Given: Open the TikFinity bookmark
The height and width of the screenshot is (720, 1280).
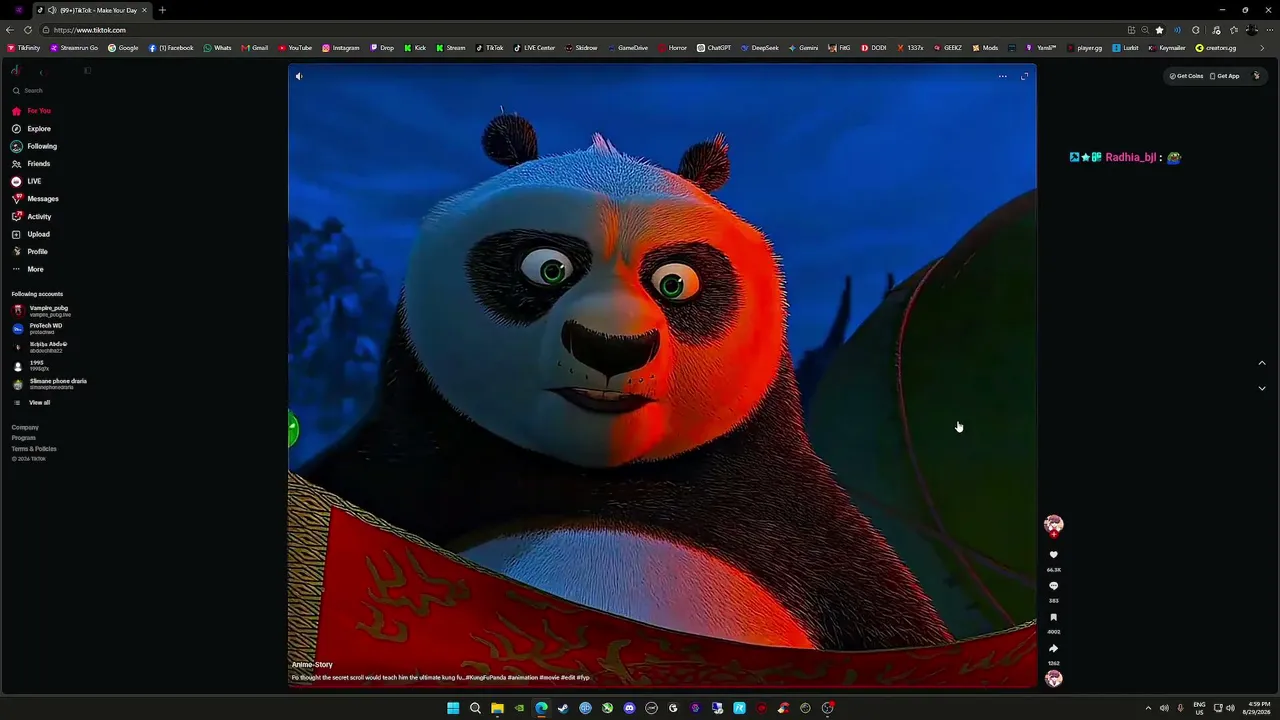Looking at the screenshot, I should pyautogui.click(x=23, y=48).
